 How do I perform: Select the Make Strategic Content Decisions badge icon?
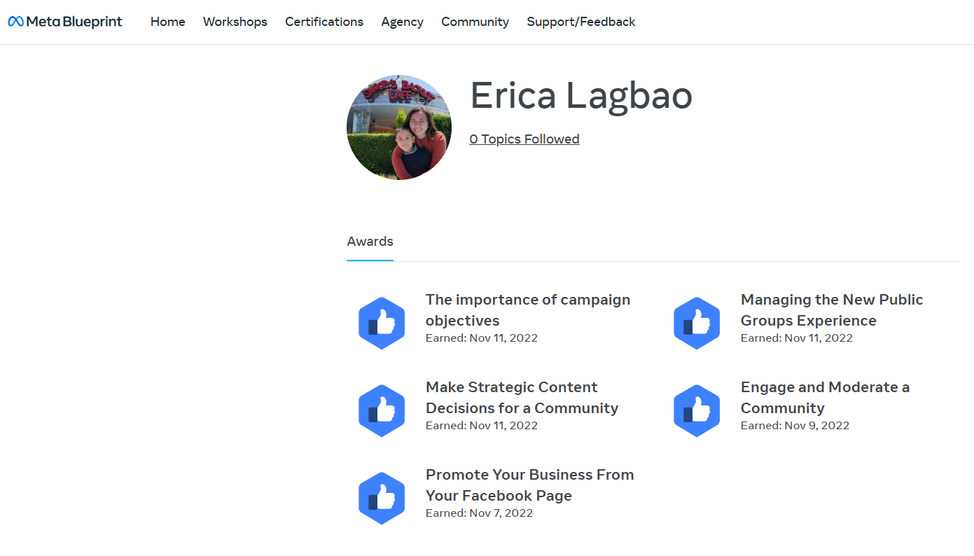pyautogui.click(x=381, y=410)
